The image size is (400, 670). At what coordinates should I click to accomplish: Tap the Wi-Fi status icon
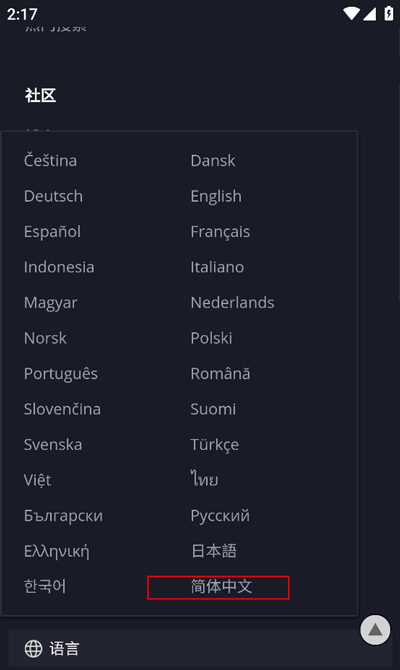coord(351,14)
